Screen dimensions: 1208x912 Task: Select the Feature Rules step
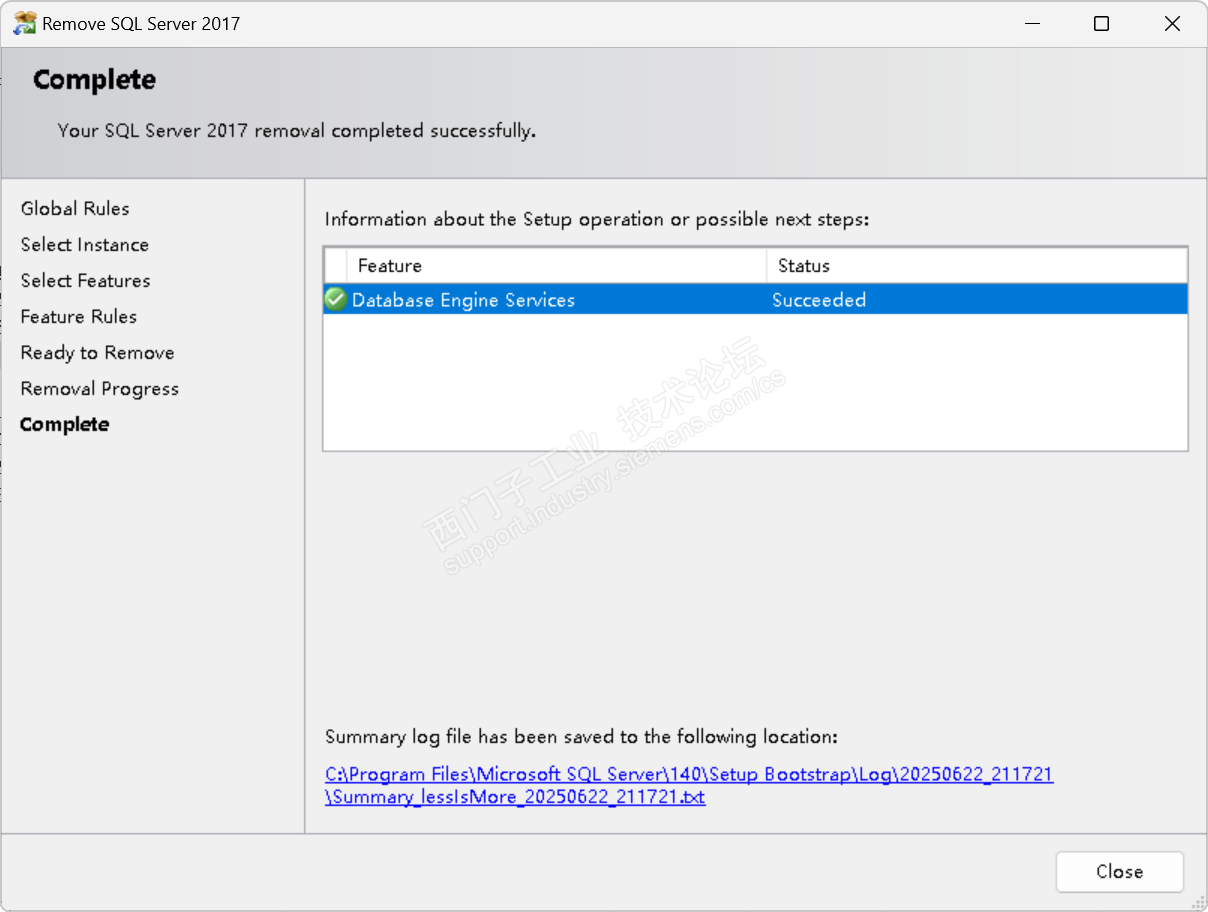click(x=79, y=316)
